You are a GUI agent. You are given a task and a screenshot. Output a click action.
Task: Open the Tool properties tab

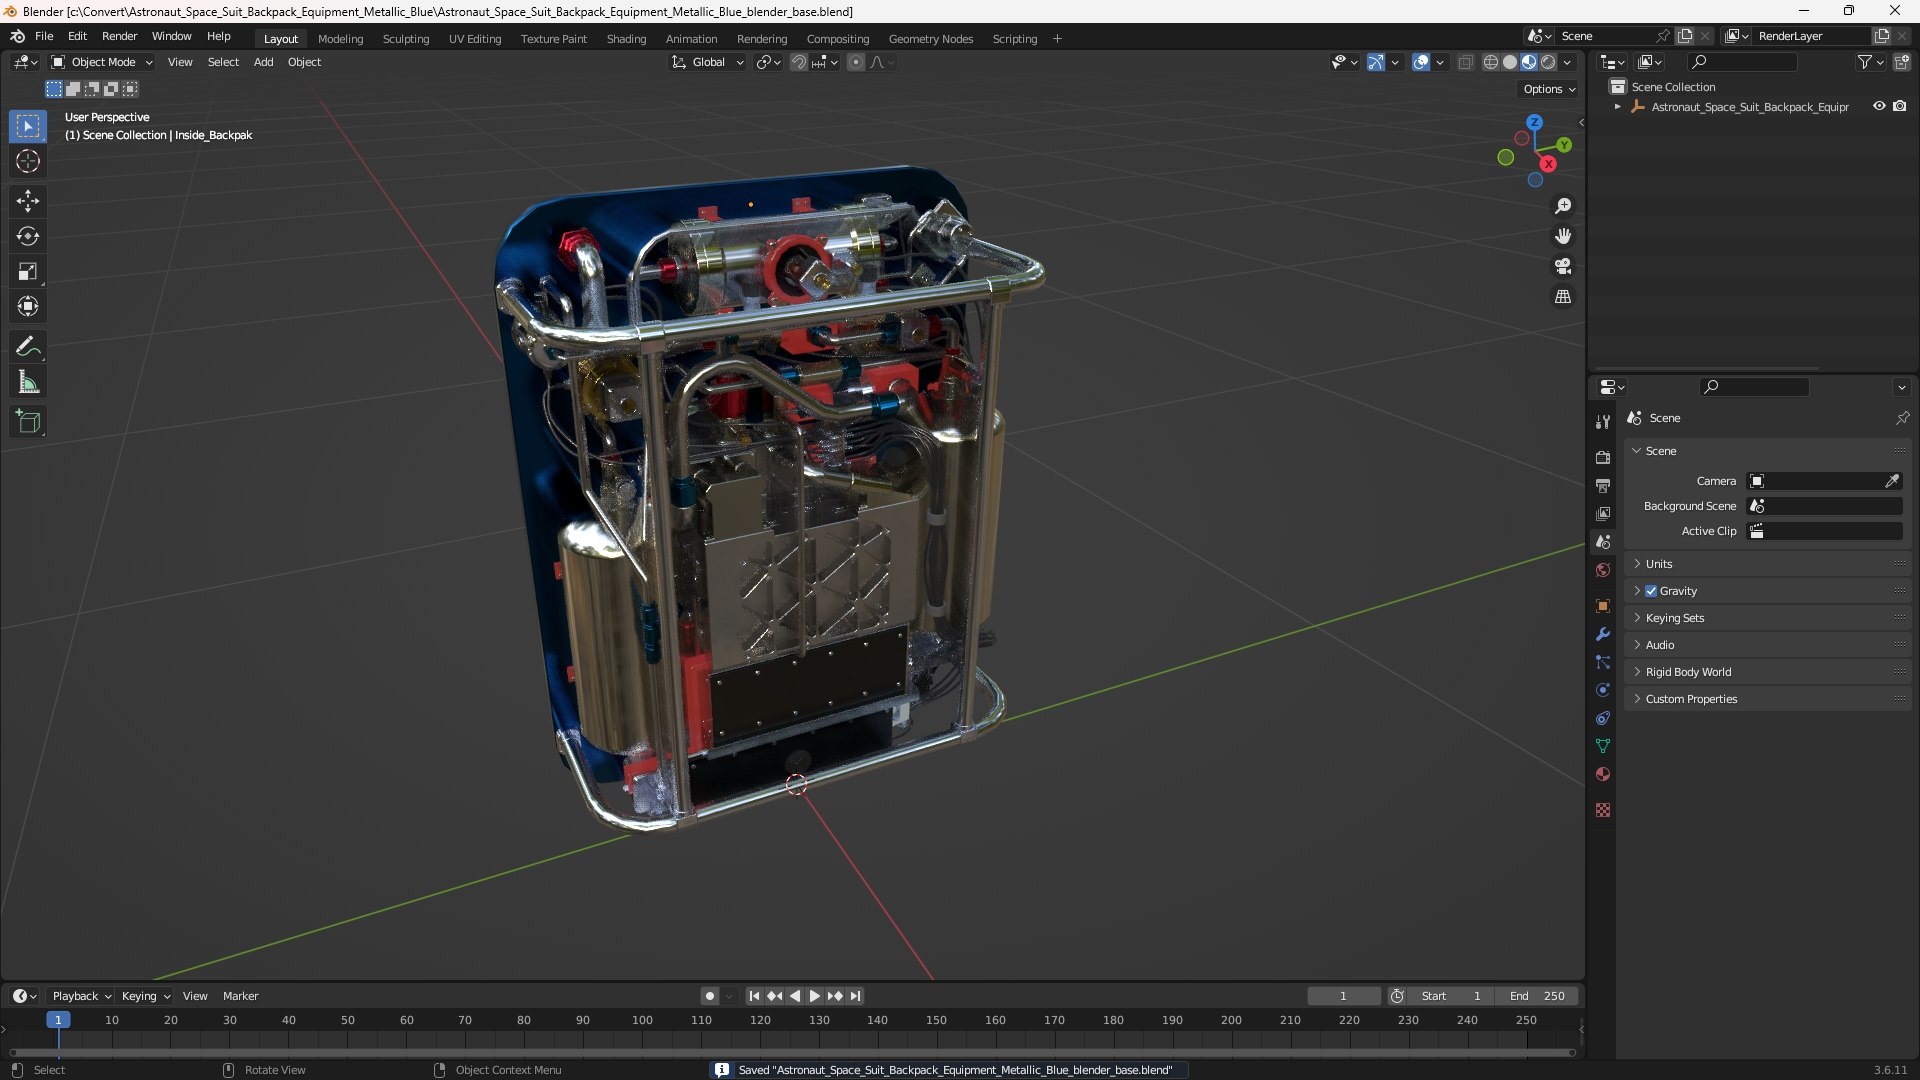pos(1603,422)
